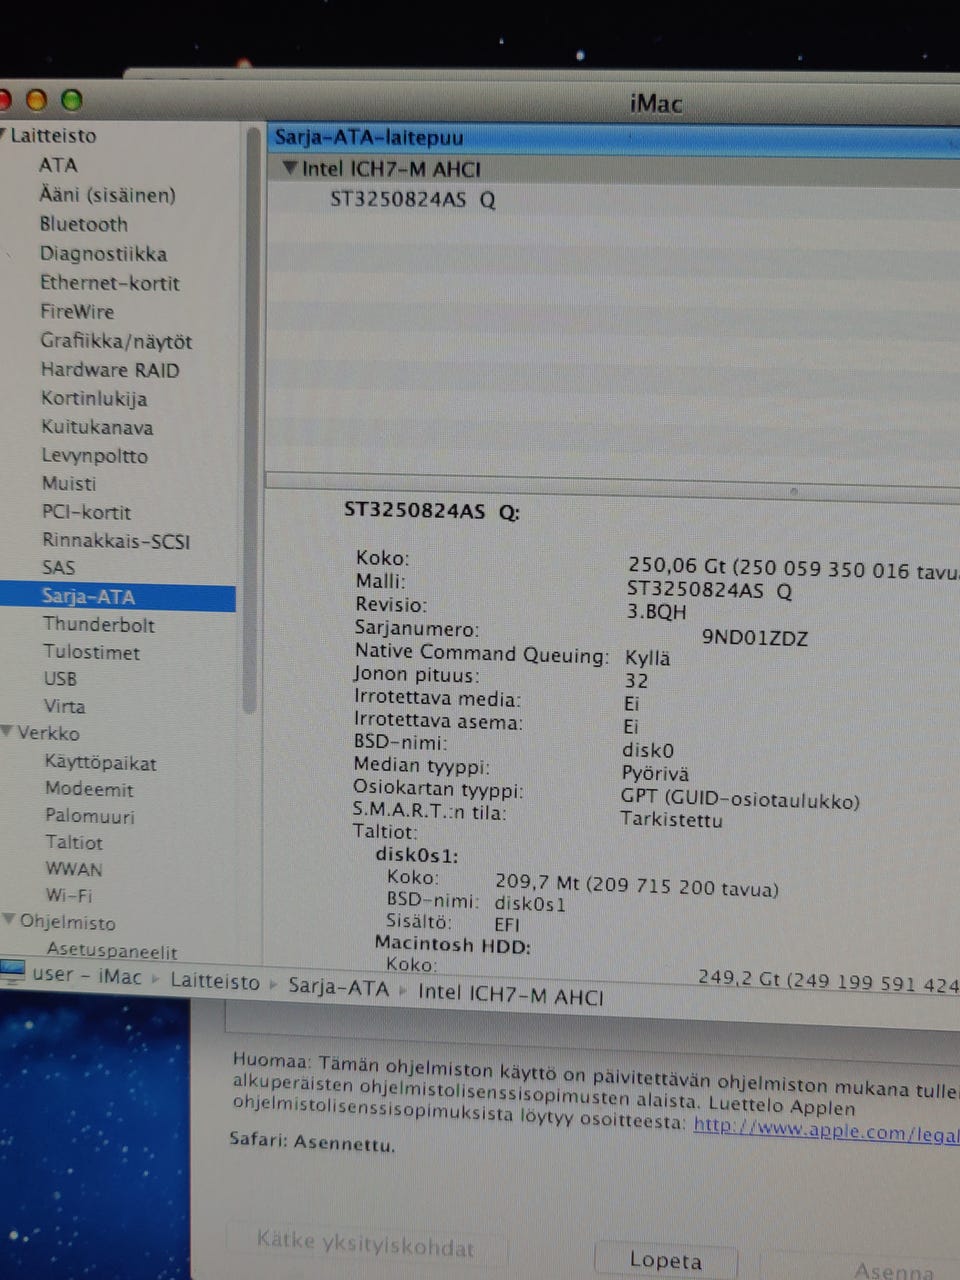Select WWAN under Verkko
The image size is (960, 1280).
coord(74,869)
